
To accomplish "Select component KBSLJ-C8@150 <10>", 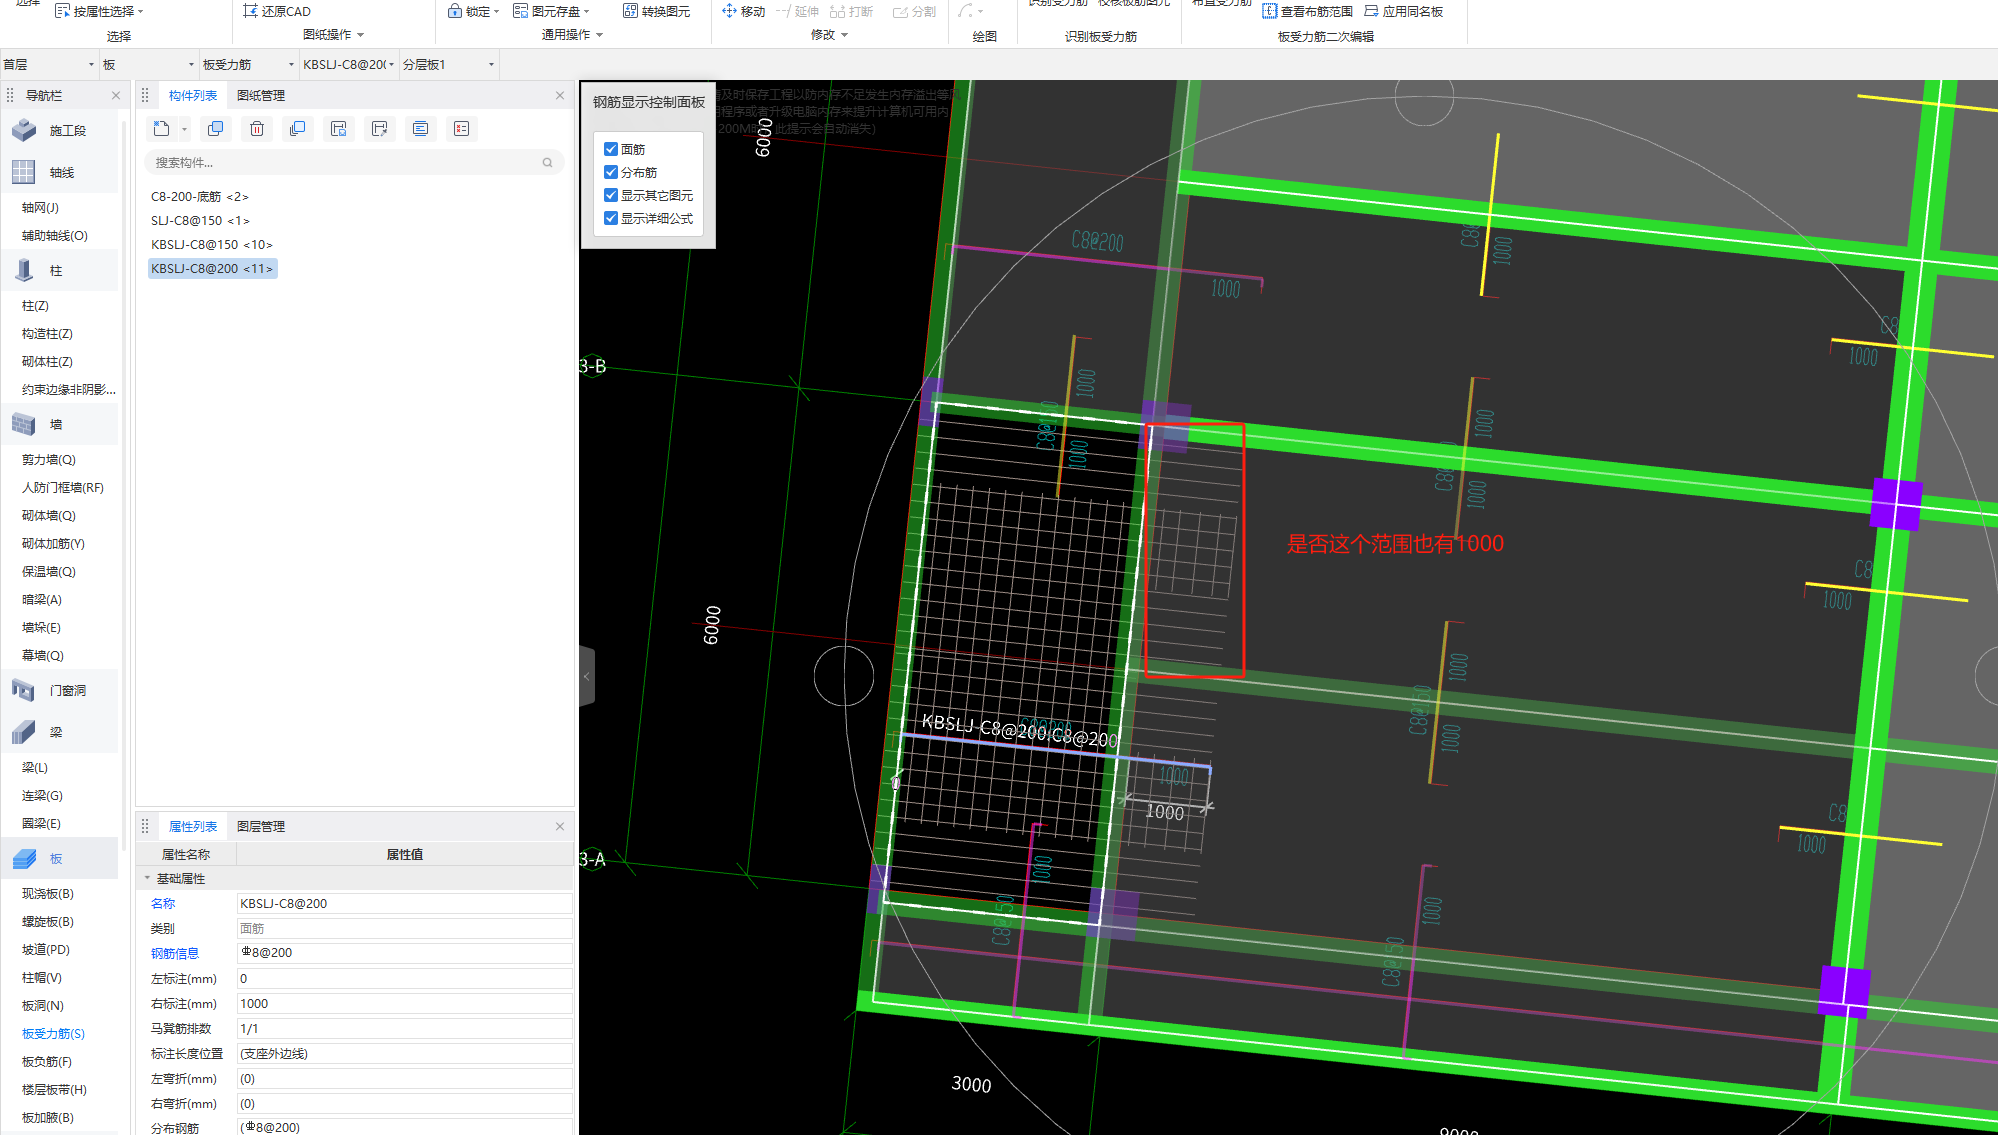I will point(212,244).
